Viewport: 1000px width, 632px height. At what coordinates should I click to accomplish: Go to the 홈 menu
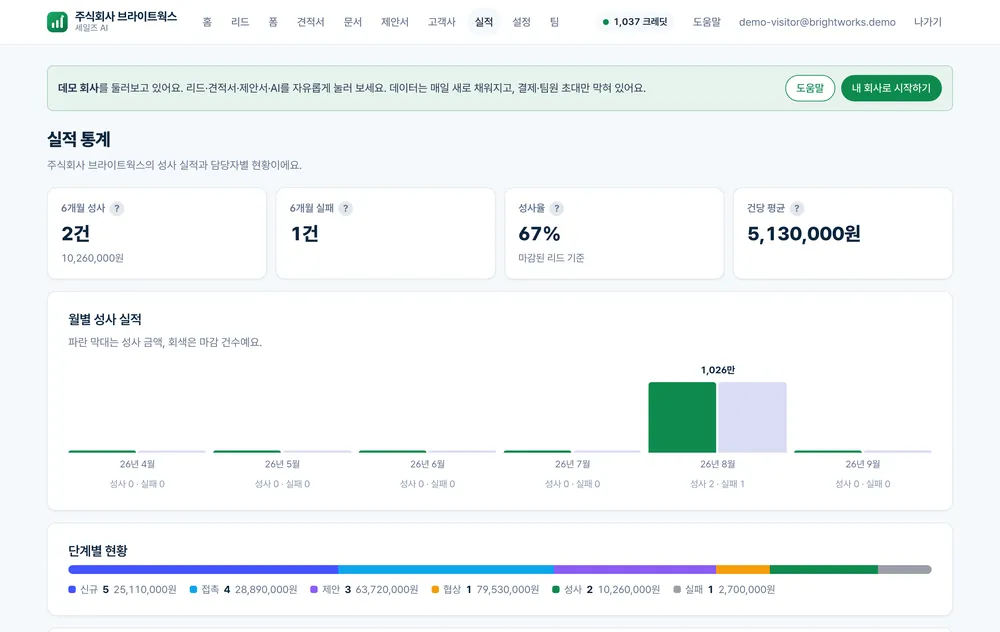[207, 22]
